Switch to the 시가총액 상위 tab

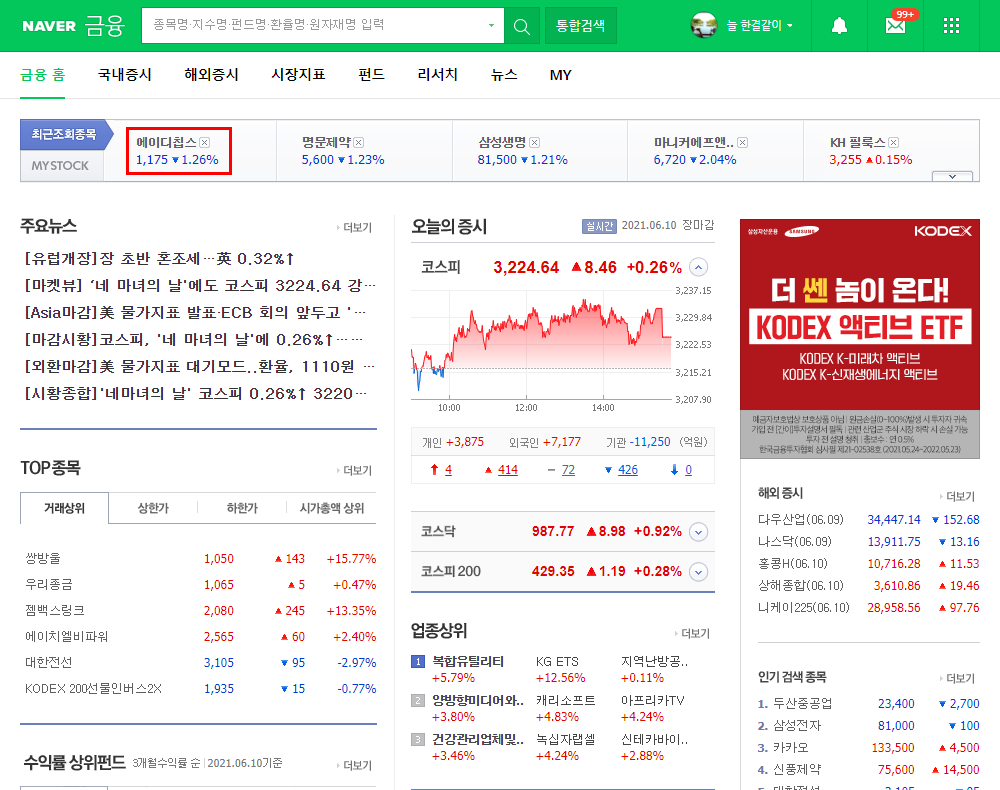point(332,508)
